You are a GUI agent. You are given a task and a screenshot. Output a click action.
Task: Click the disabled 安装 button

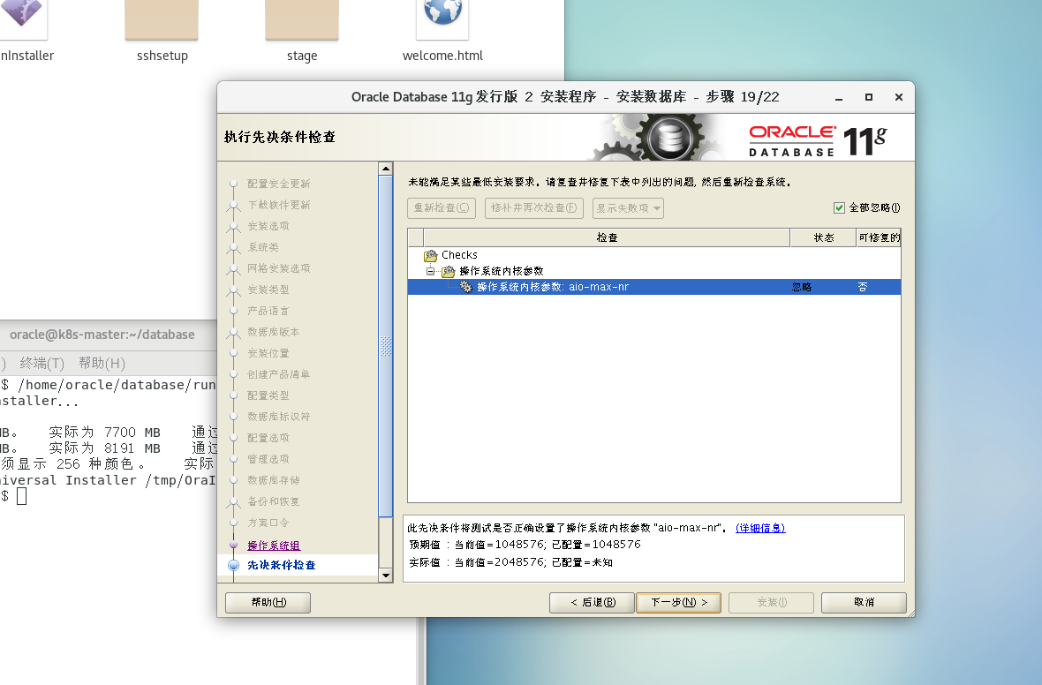[x=772, y=603]
